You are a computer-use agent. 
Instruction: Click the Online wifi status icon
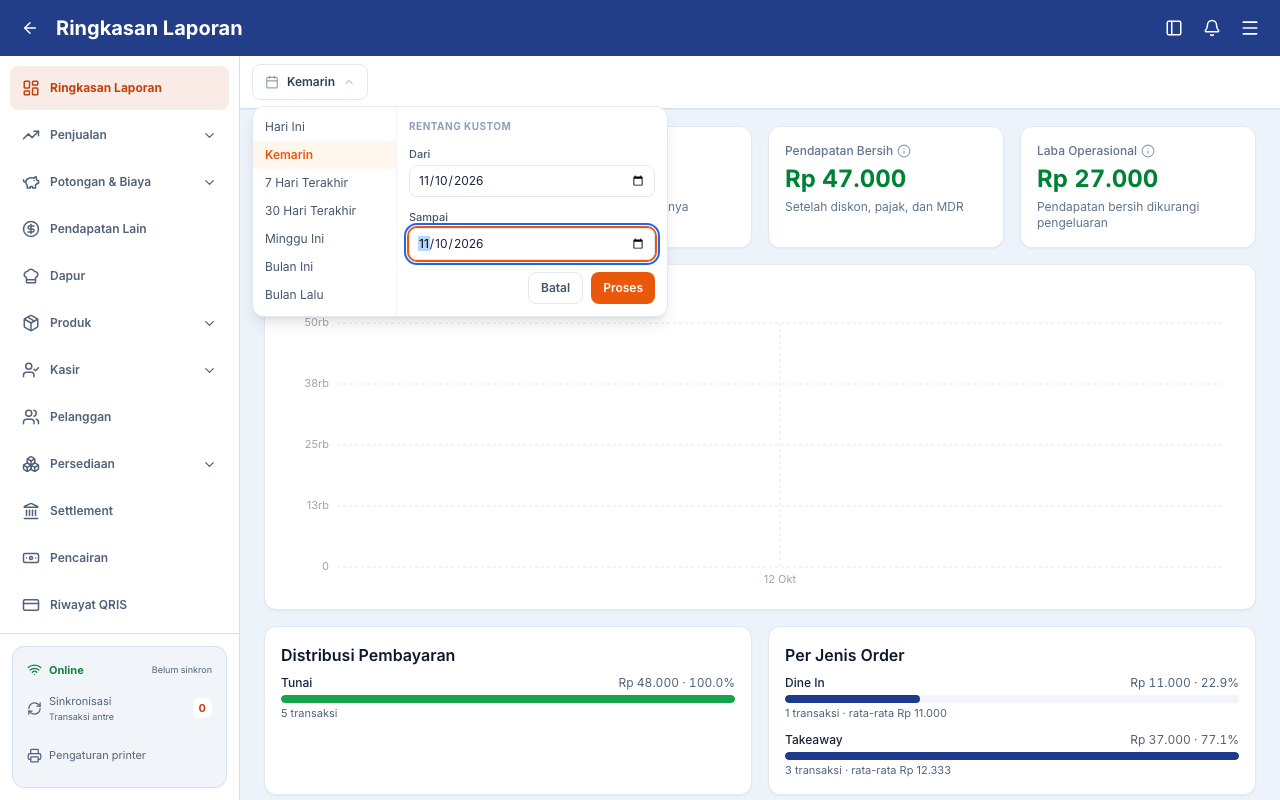[x=34, y=670]
